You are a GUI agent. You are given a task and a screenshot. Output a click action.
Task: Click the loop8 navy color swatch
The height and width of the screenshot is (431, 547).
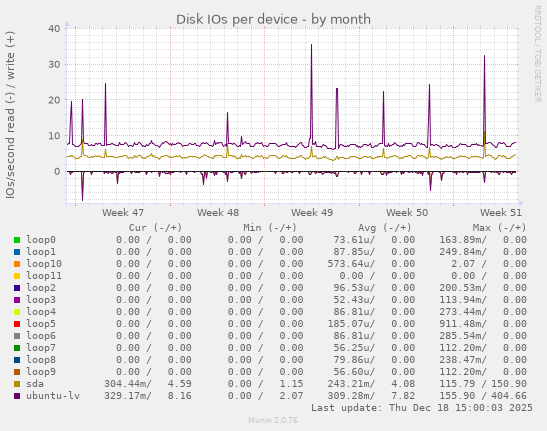coord(17,360)
